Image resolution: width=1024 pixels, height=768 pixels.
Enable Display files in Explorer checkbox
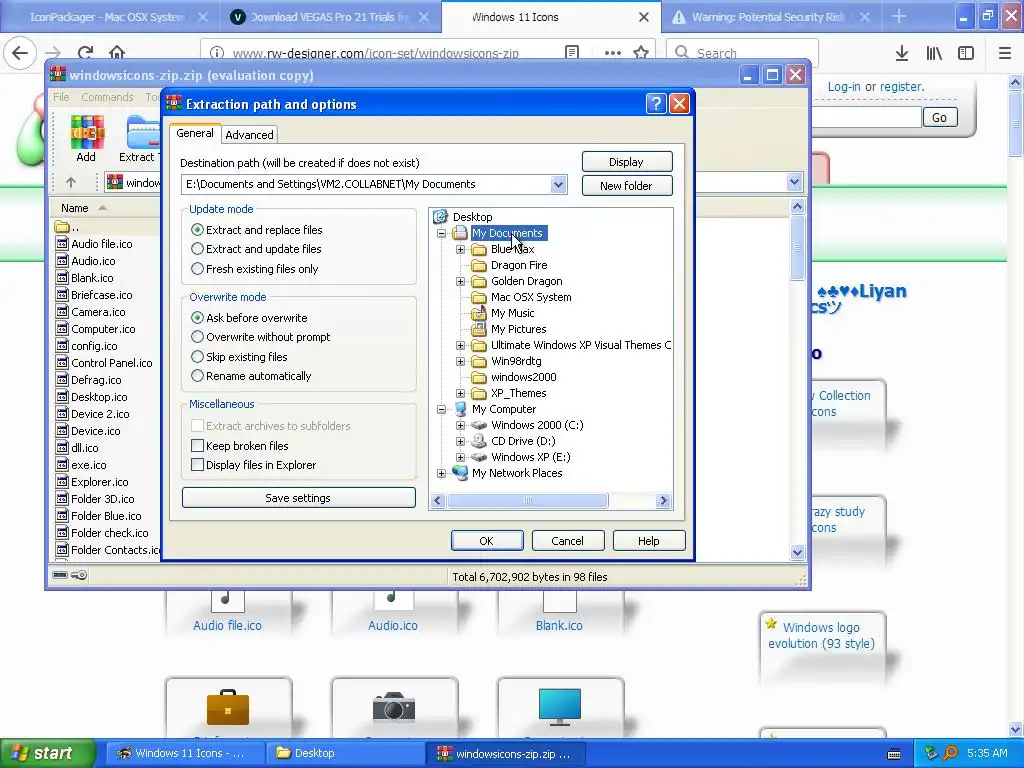coord(197,465)
